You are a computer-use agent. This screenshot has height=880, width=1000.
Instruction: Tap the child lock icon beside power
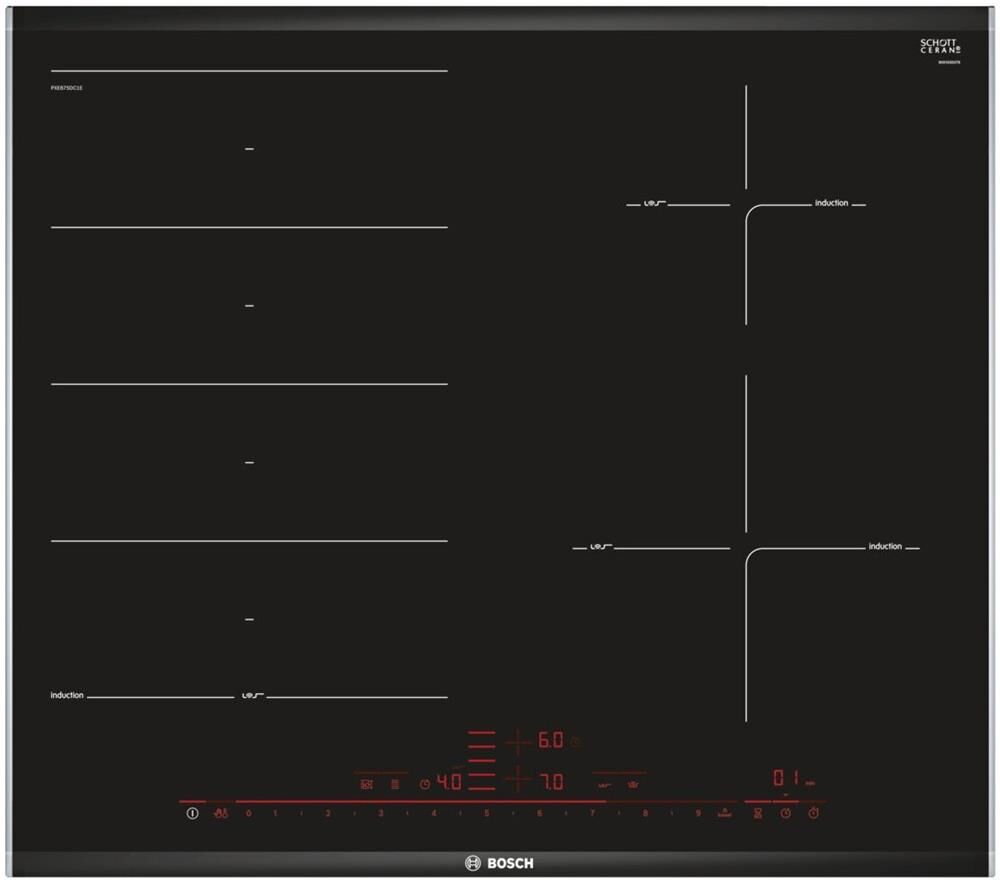pyautogui.click(x=221, y=813)
